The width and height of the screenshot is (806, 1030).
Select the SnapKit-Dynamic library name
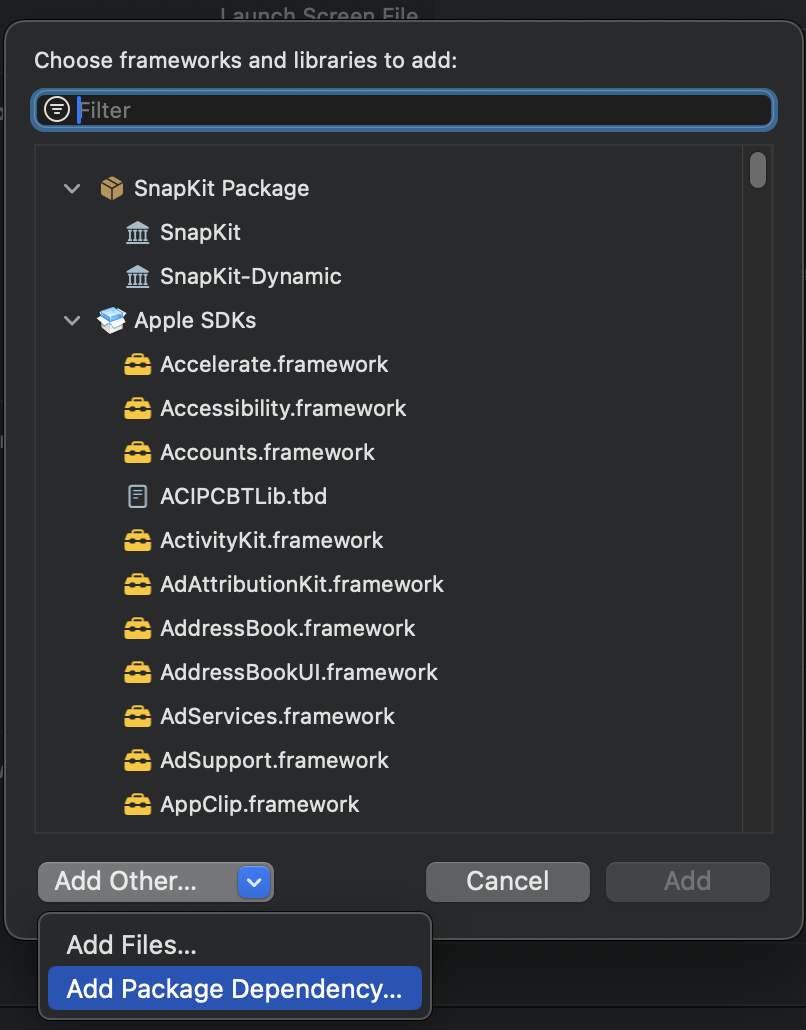click(x=251, y=277)
